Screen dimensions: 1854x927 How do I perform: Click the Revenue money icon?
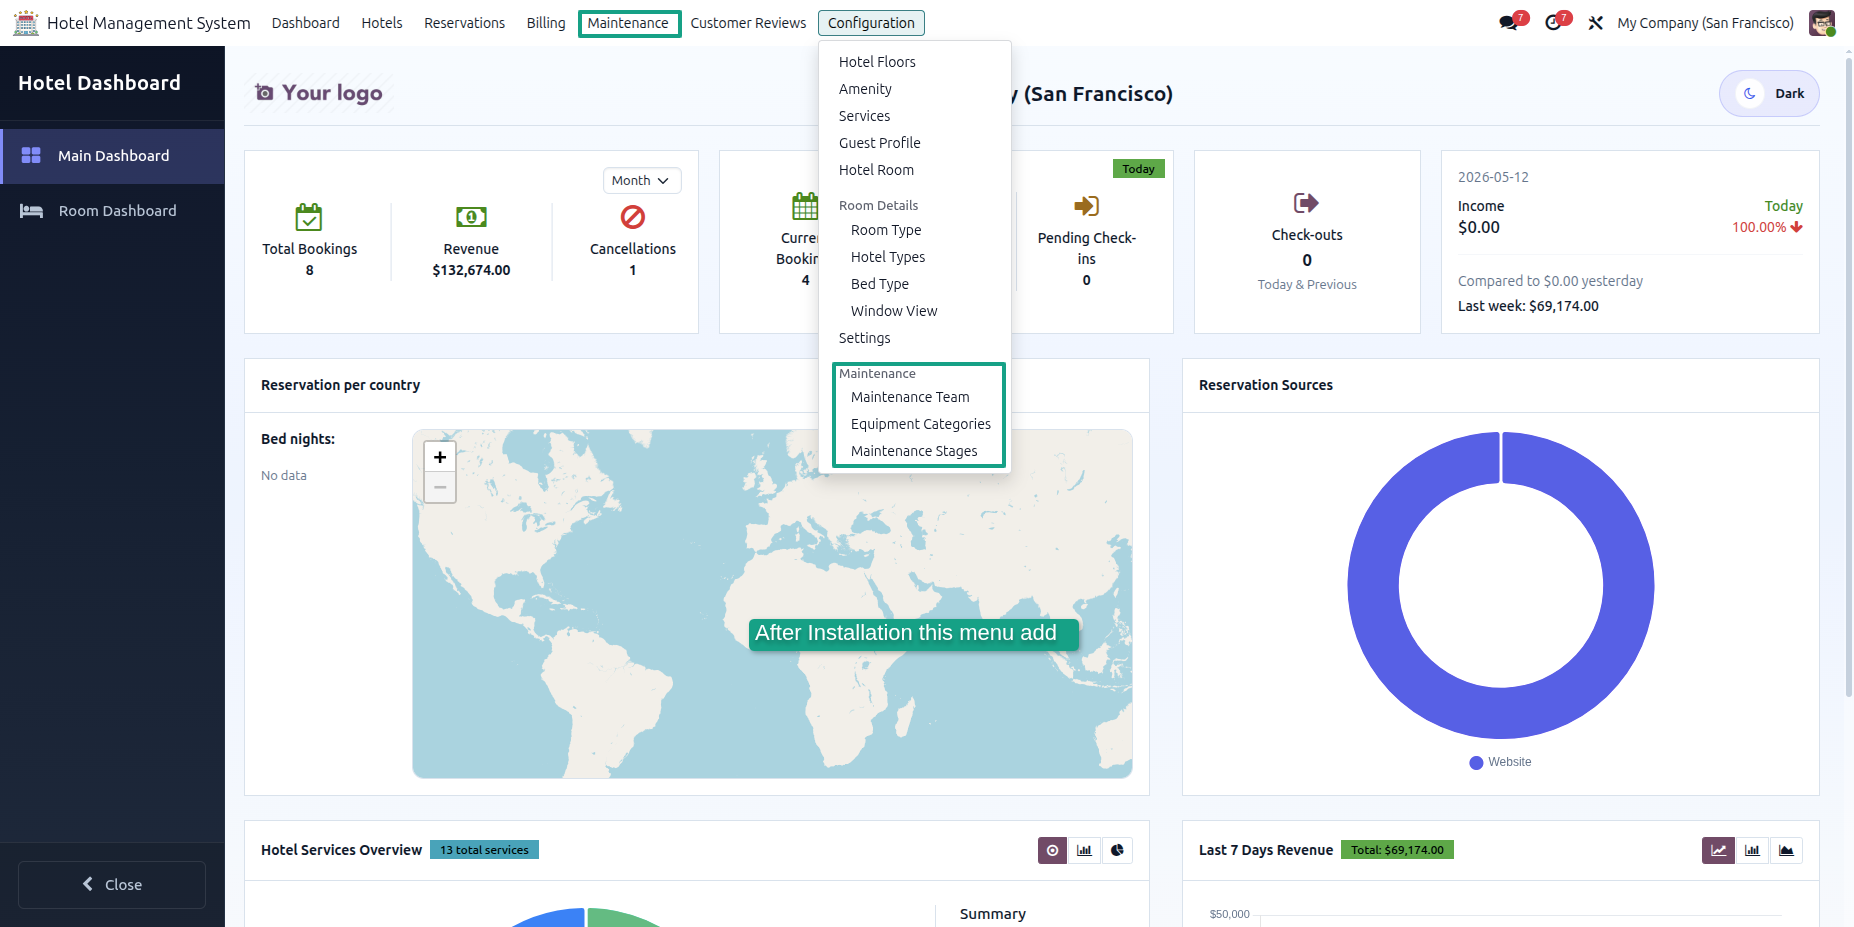point(471,217)
